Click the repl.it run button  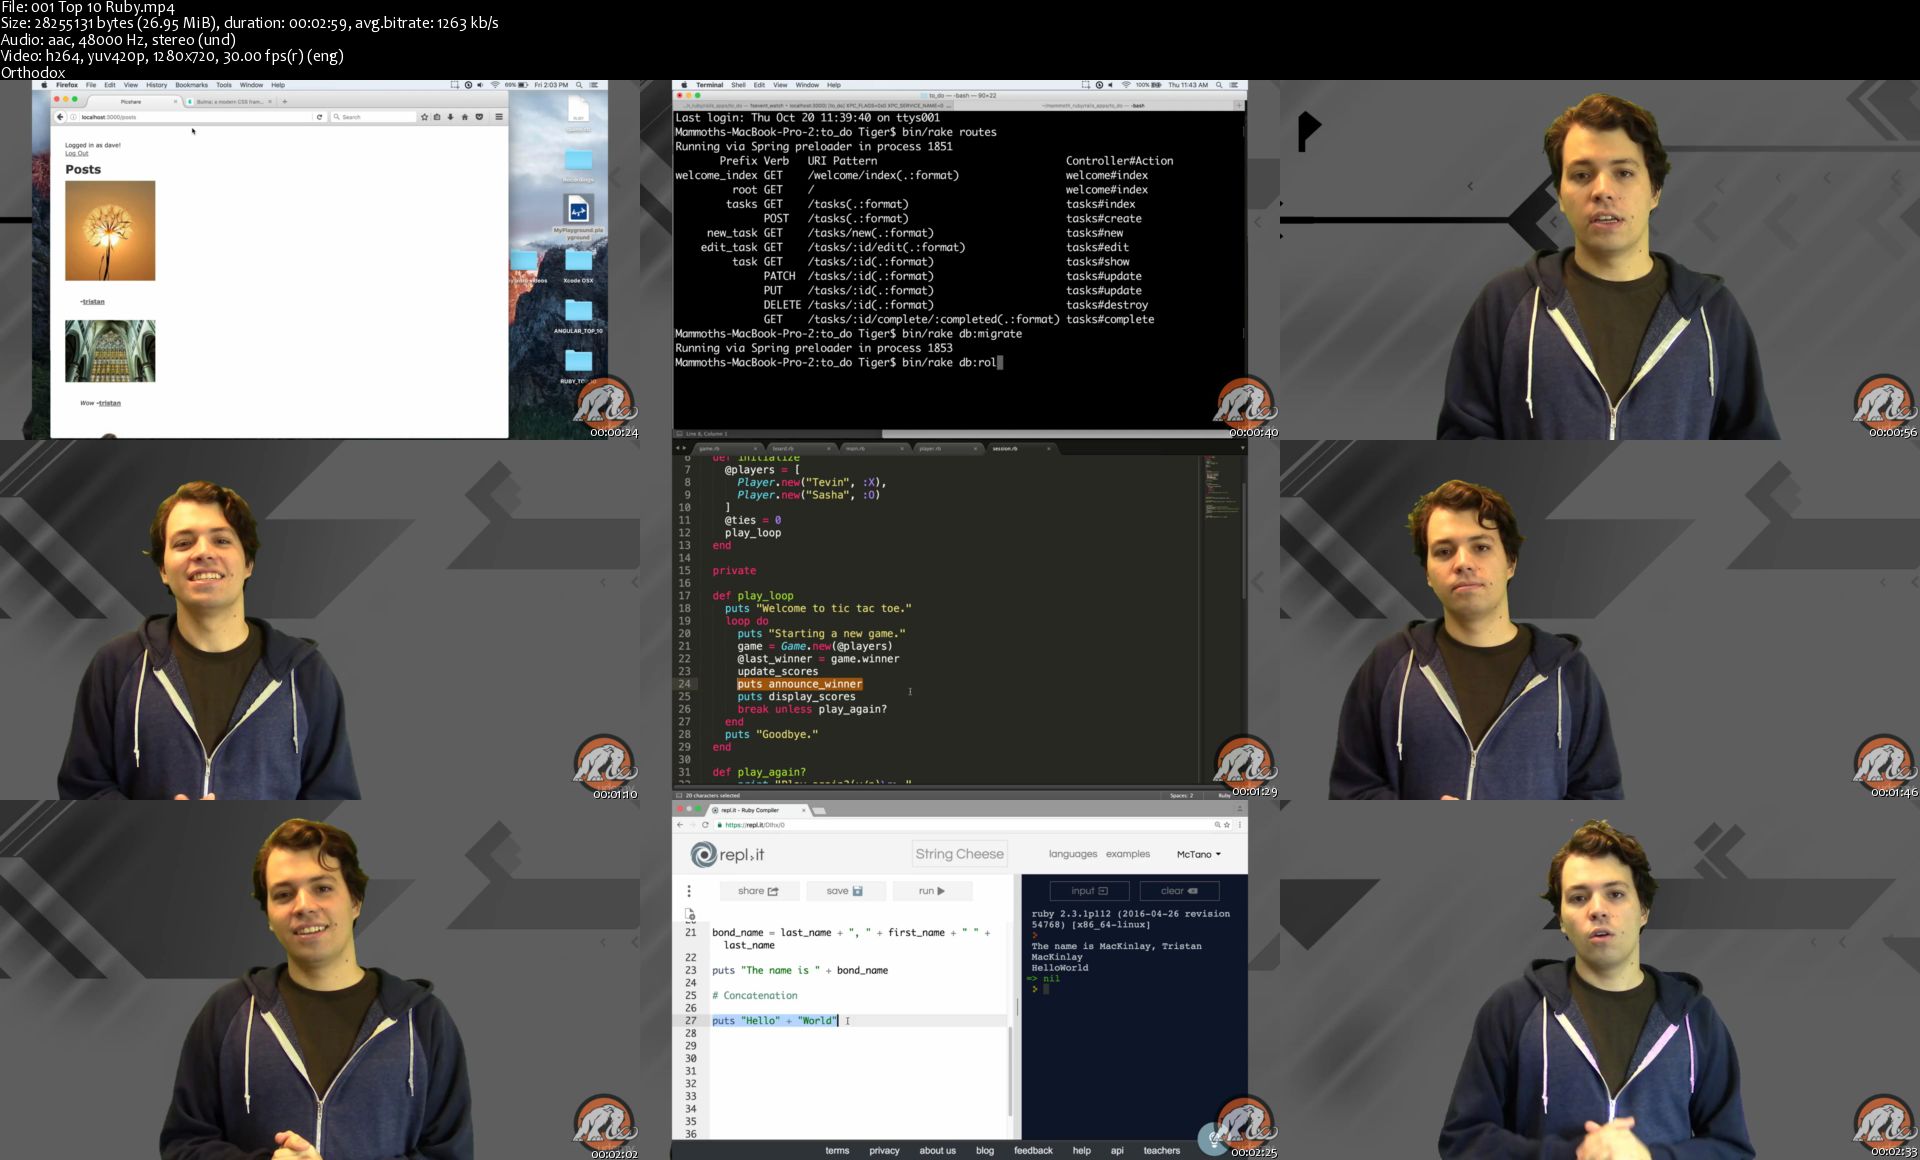(x=931, y=893)
